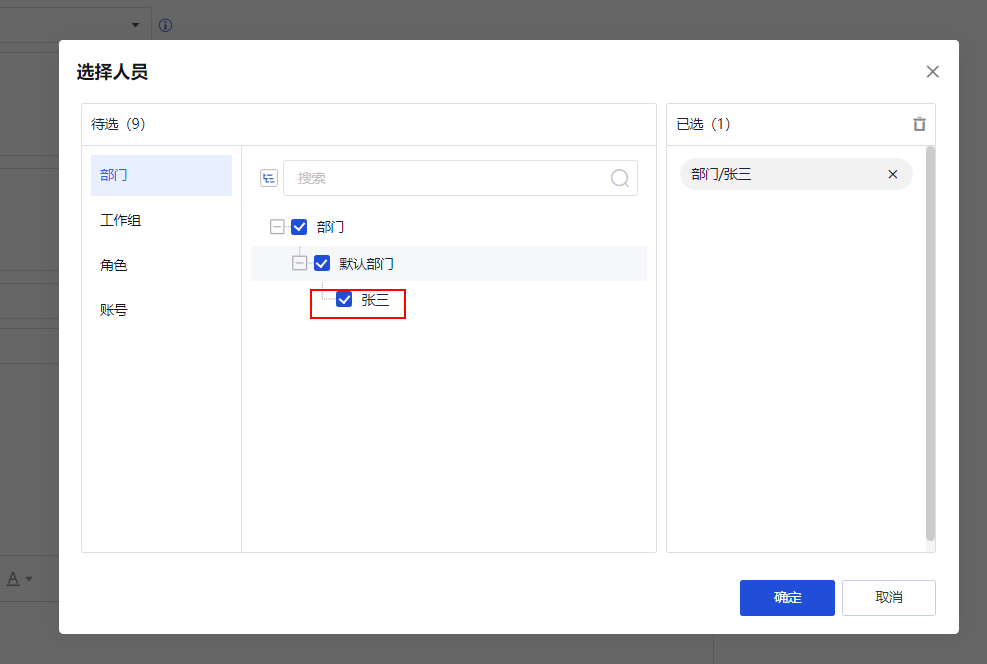Click the search magnifier icon

[620, 178]
